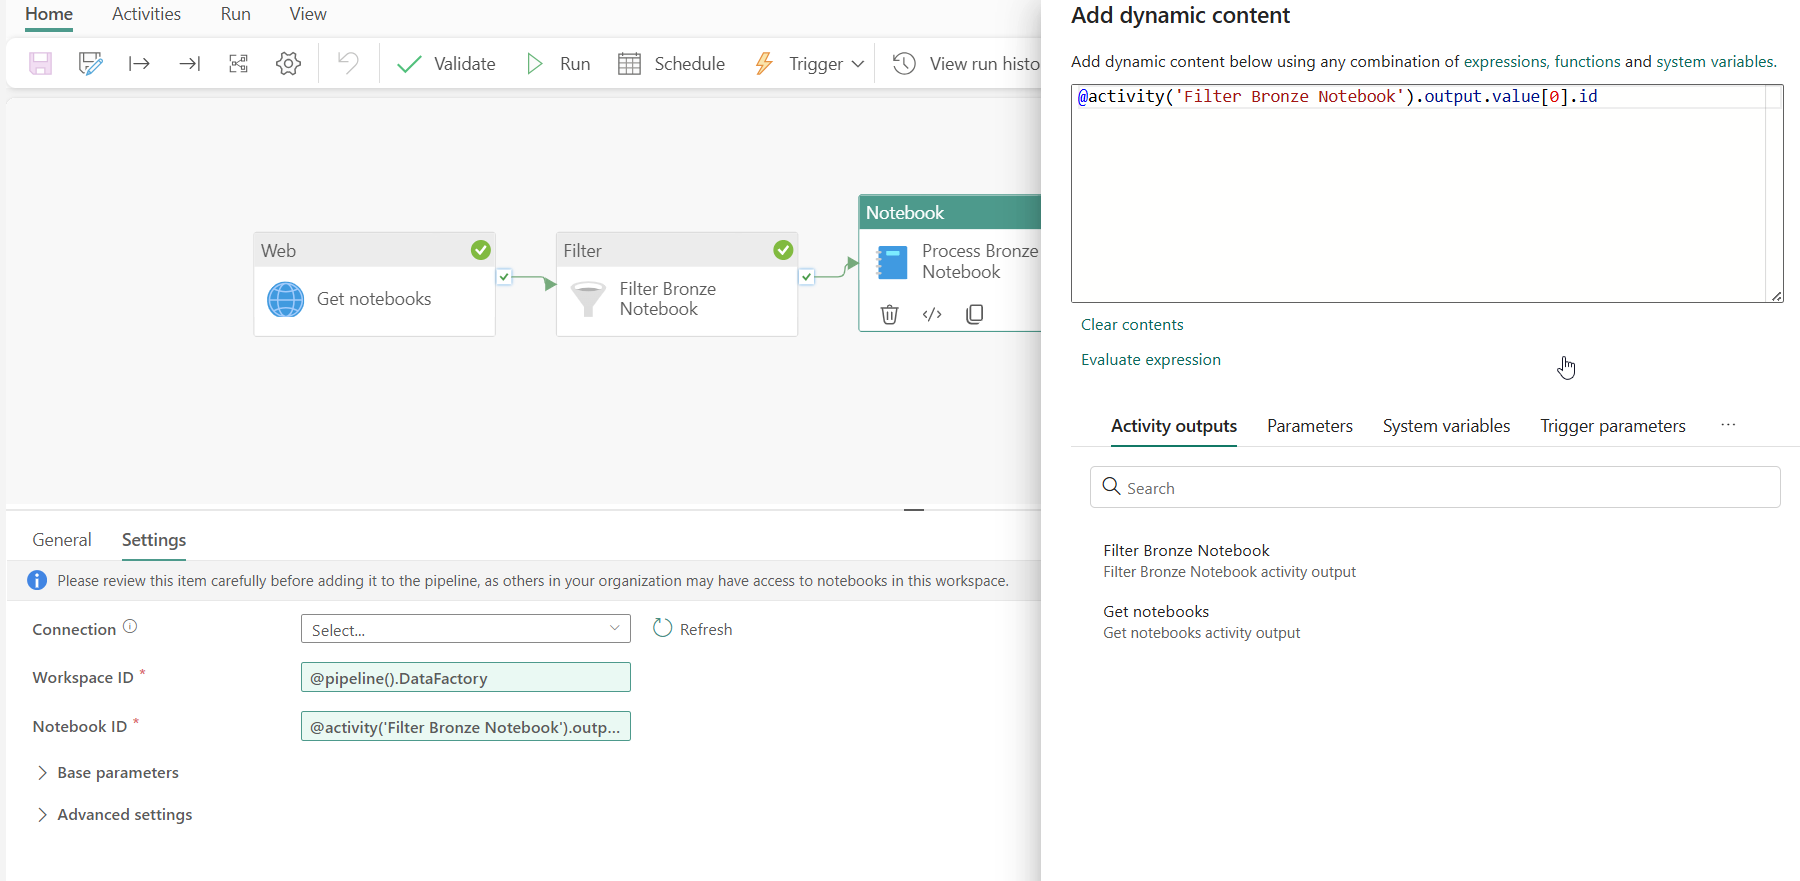The height and width of the screenshot is (881, 1800).
Task: Open the Schedule option
Action: point(671,64)
